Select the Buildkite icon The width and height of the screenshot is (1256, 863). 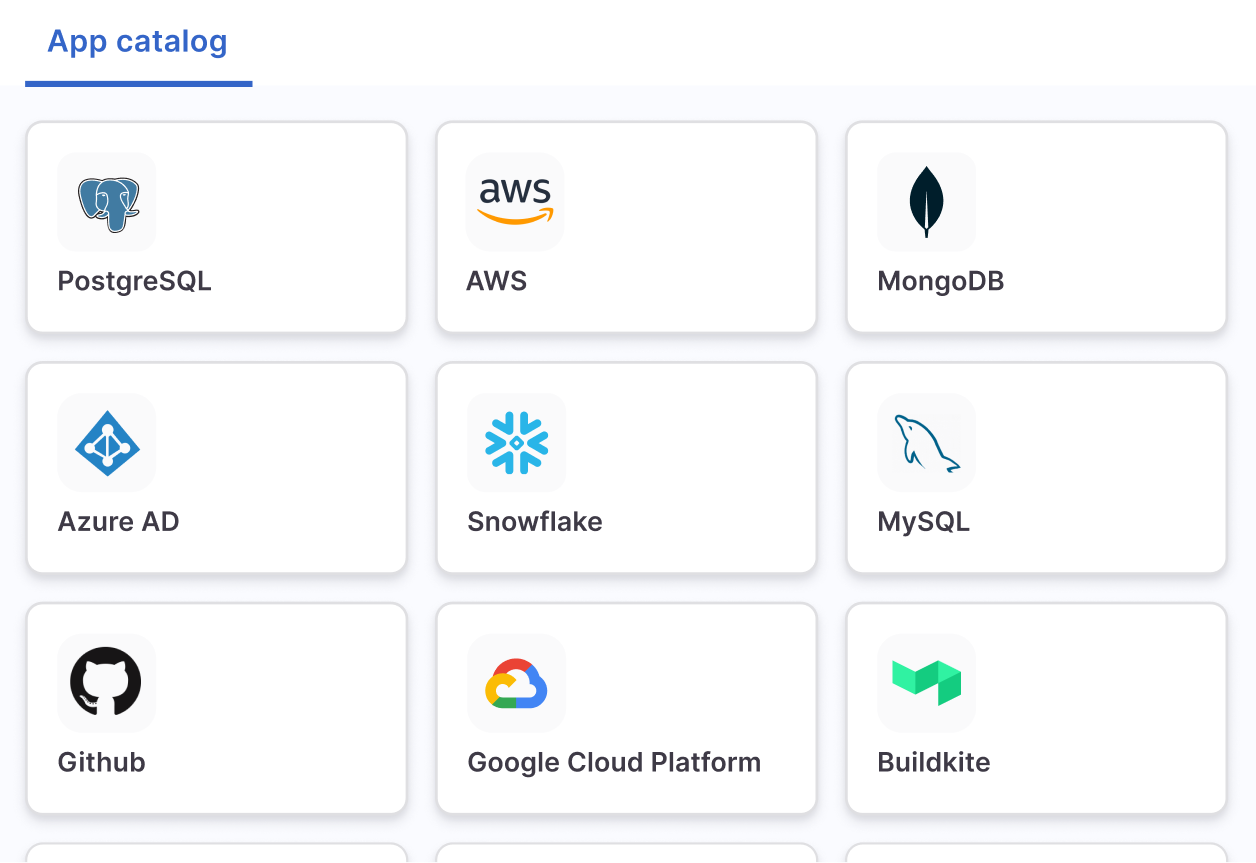(x=926, y=683)
